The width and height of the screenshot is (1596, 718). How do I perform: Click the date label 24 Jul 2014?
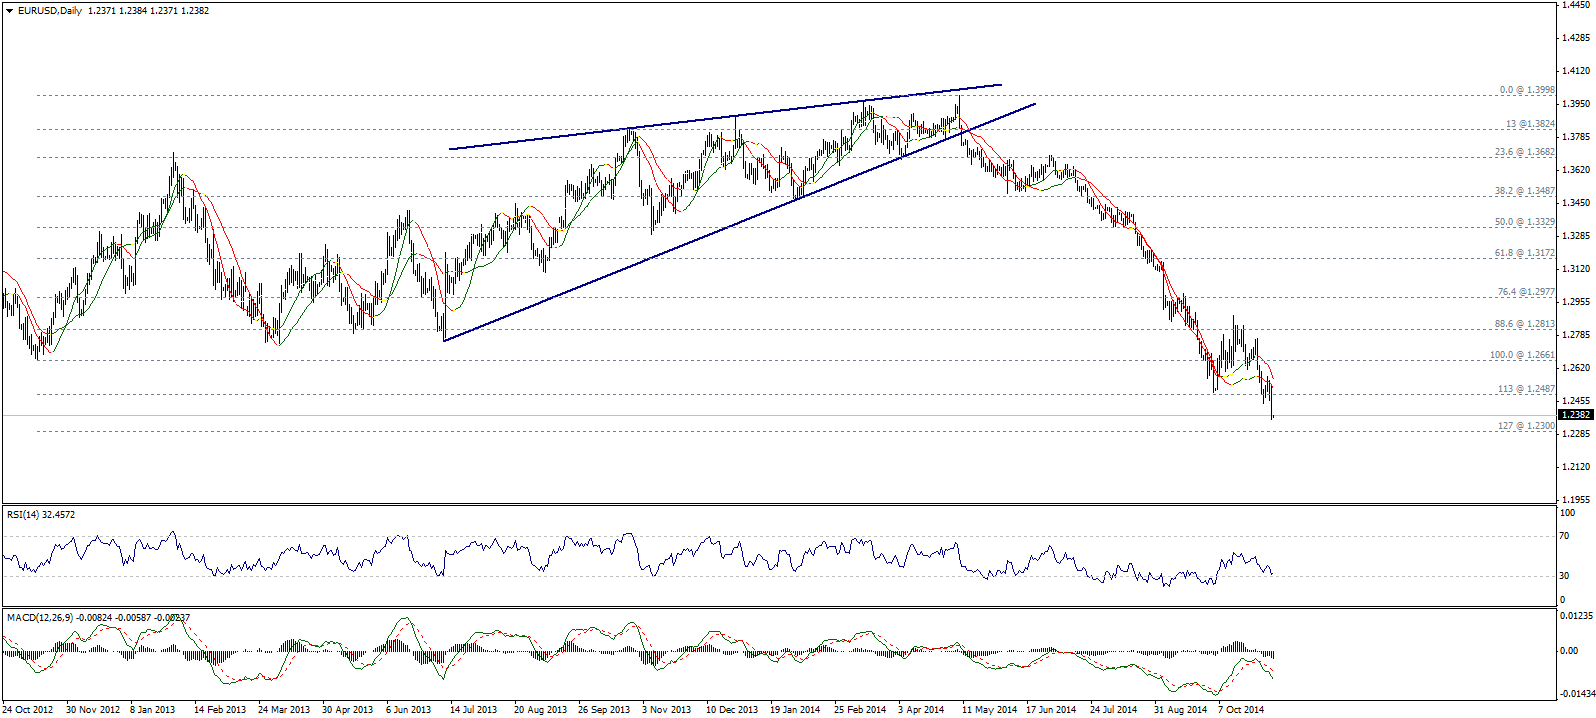tap(1114, 710)
